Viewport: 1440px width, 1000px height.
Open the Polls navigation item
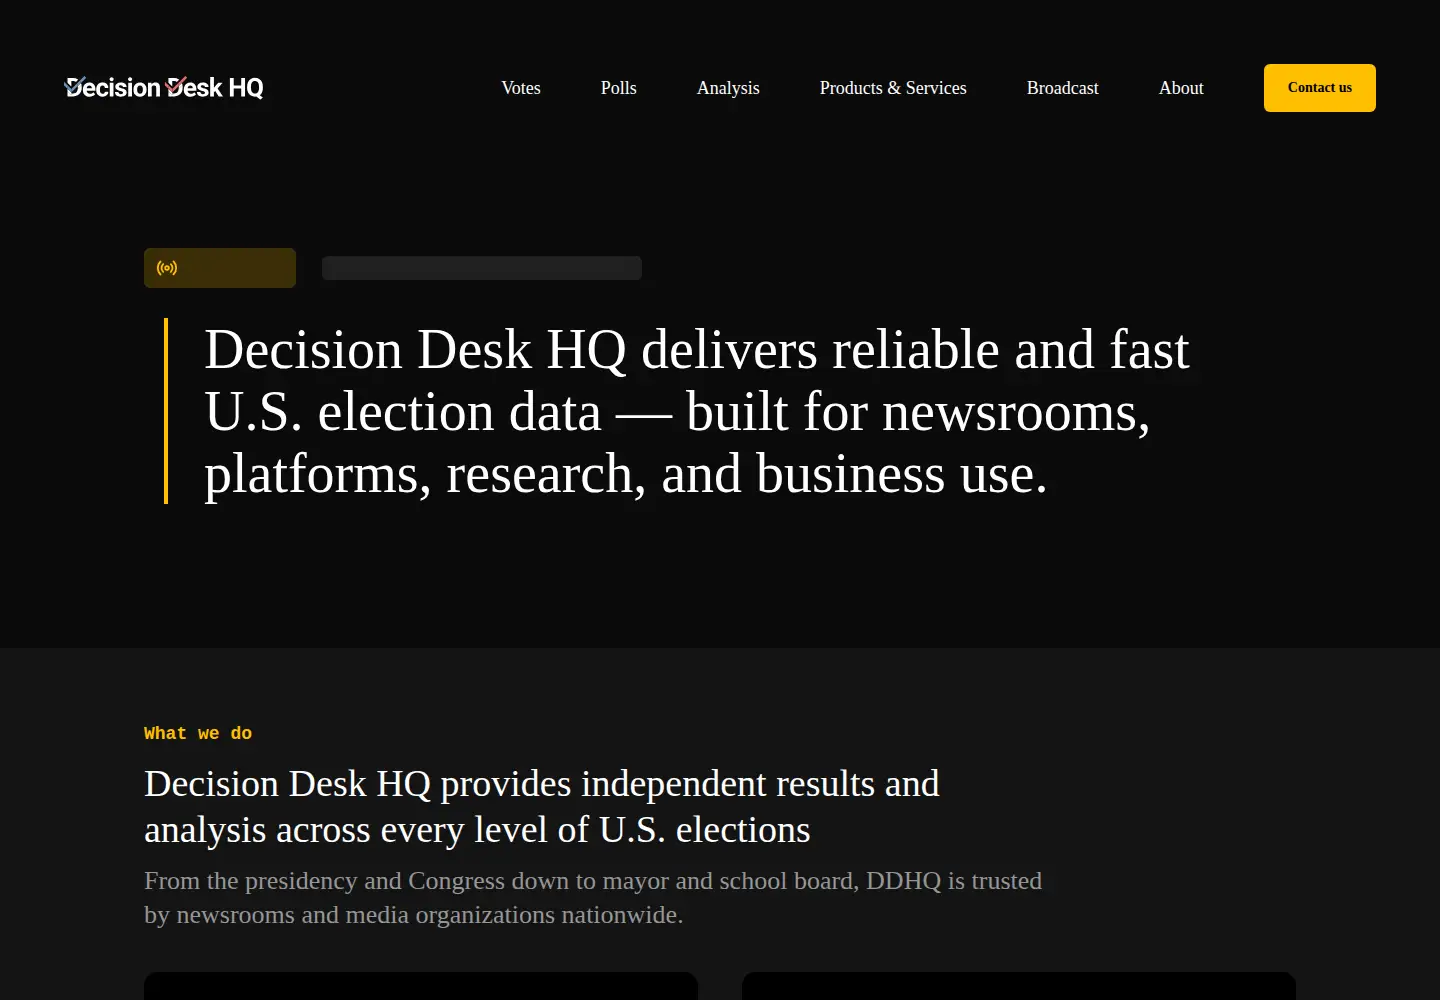pos(619,88)
